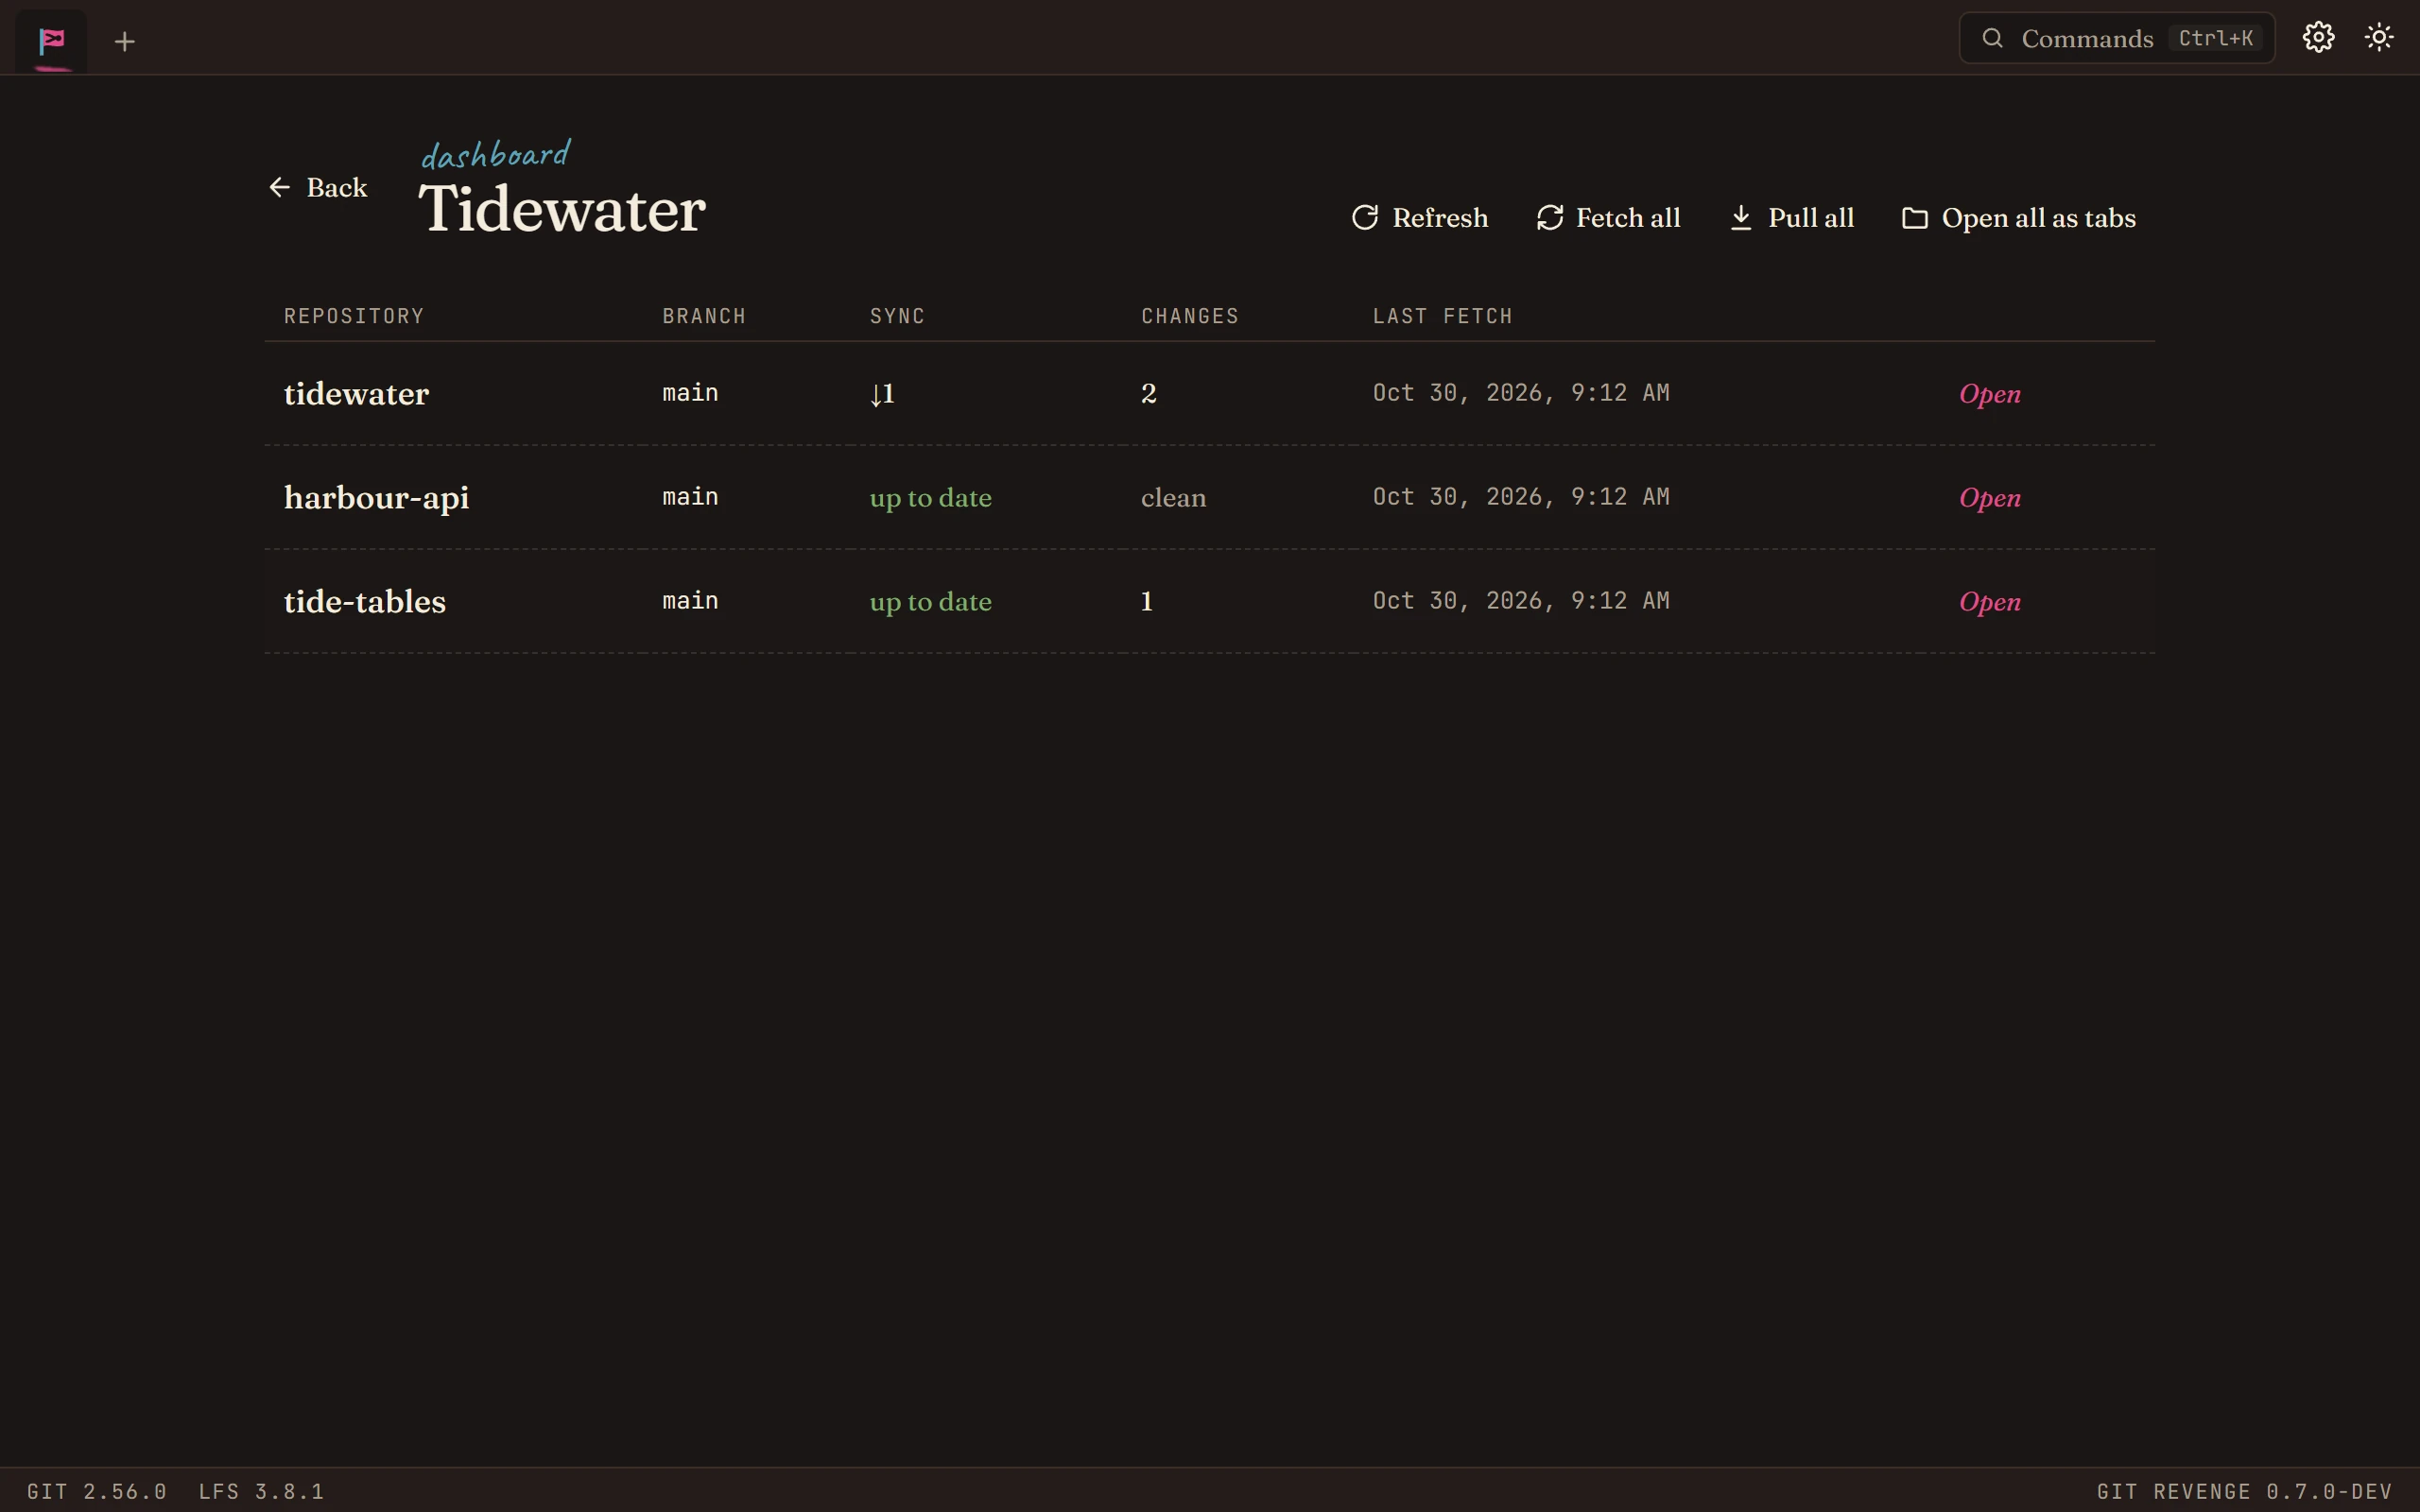The height and width of the screenshot is (1512, 2420).
Task: Click the GIT 2.56.0 status bar entry
Action: (x=97, y=1491)
